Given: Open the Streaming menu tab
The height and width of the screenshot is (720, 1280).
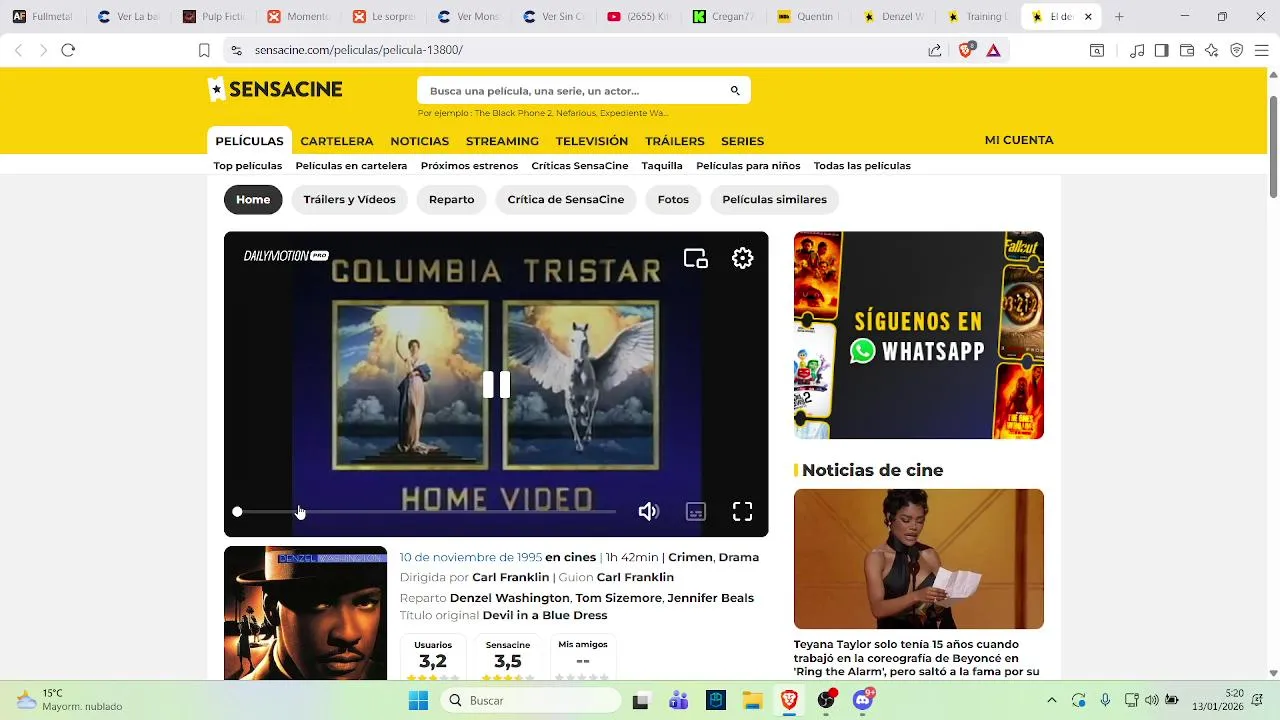Looking at the screenshot, I should (502, 141).
